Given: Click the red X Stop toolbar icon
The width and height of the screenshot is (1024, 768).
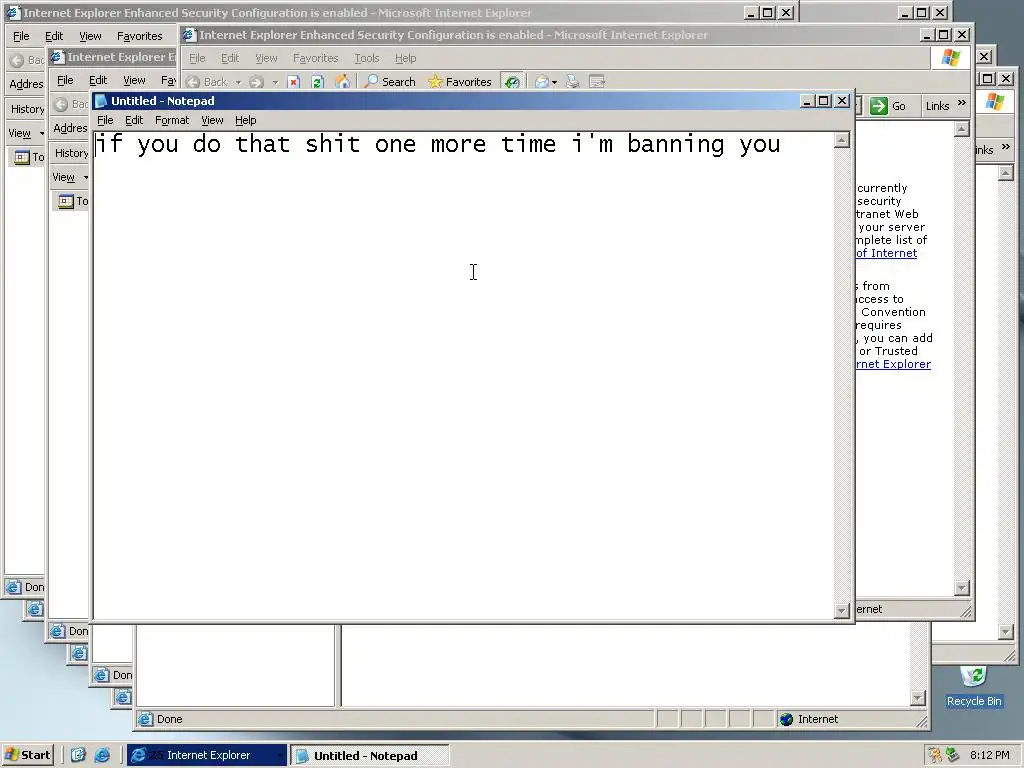Looking at the screenshot, I should [x=293, y=82].
